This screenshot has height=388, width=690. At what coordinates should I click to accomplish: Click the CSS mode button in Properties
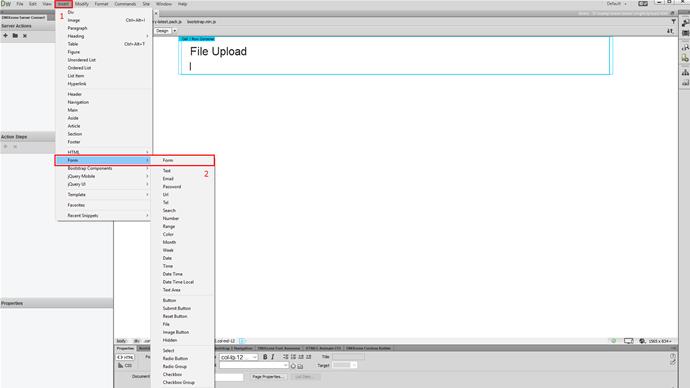(125, 366)
